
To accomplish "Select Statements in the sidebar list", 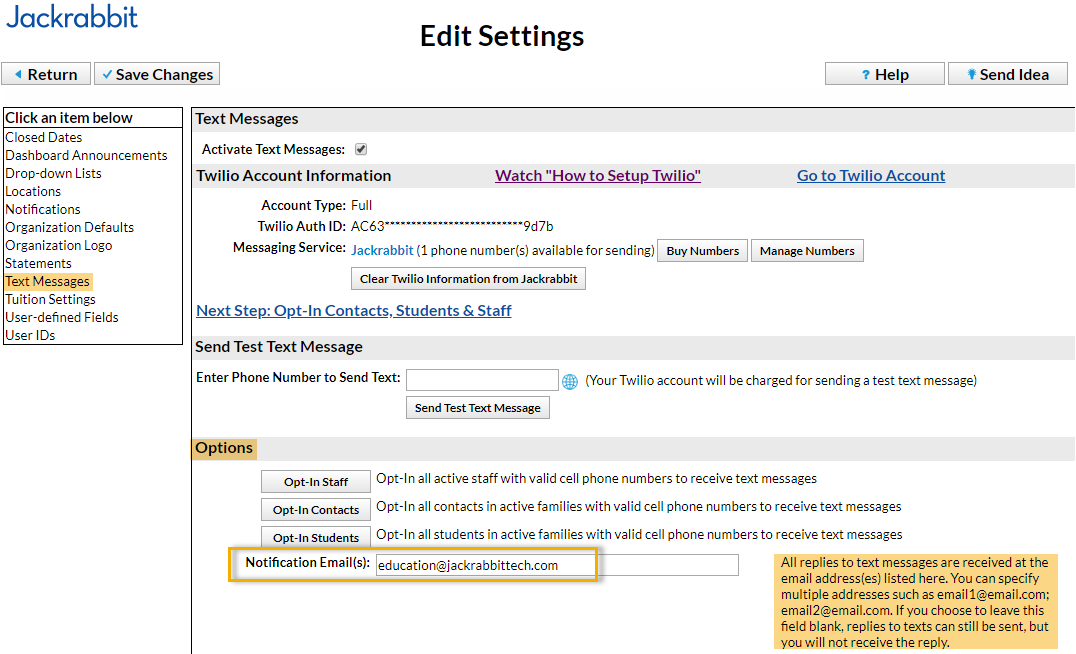I will [x=38, y=264].
